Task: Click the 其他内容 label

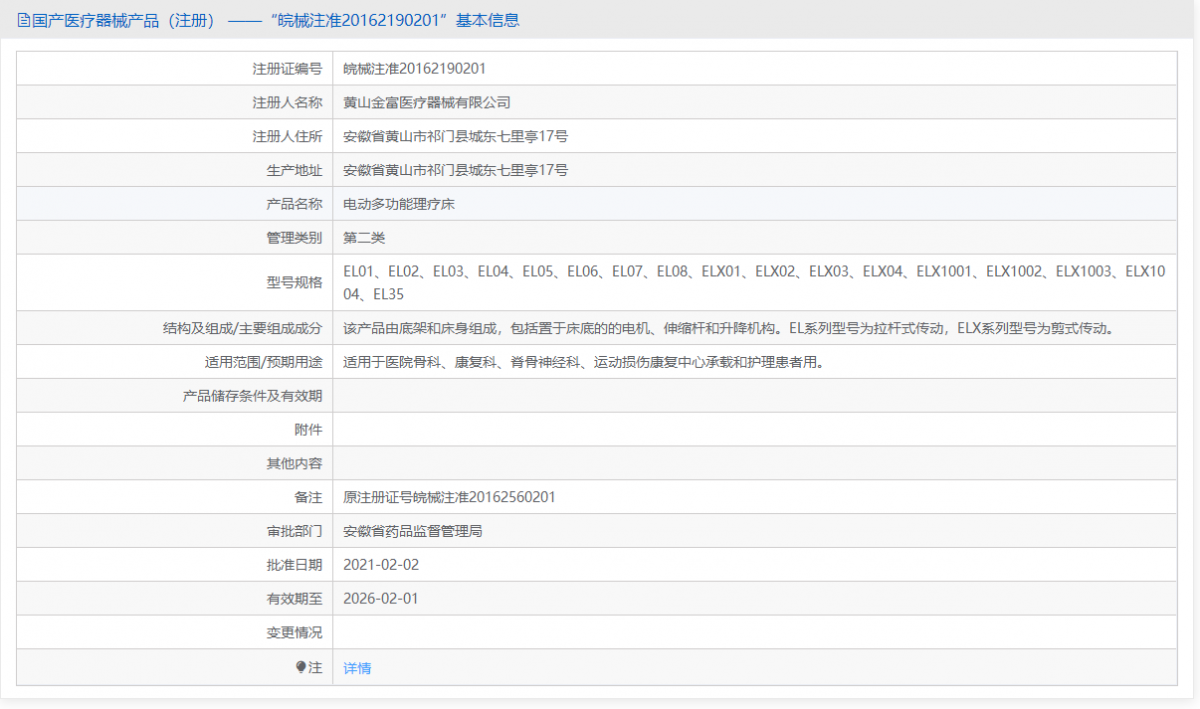Action: pyautogui.click(x=294, y=464)
